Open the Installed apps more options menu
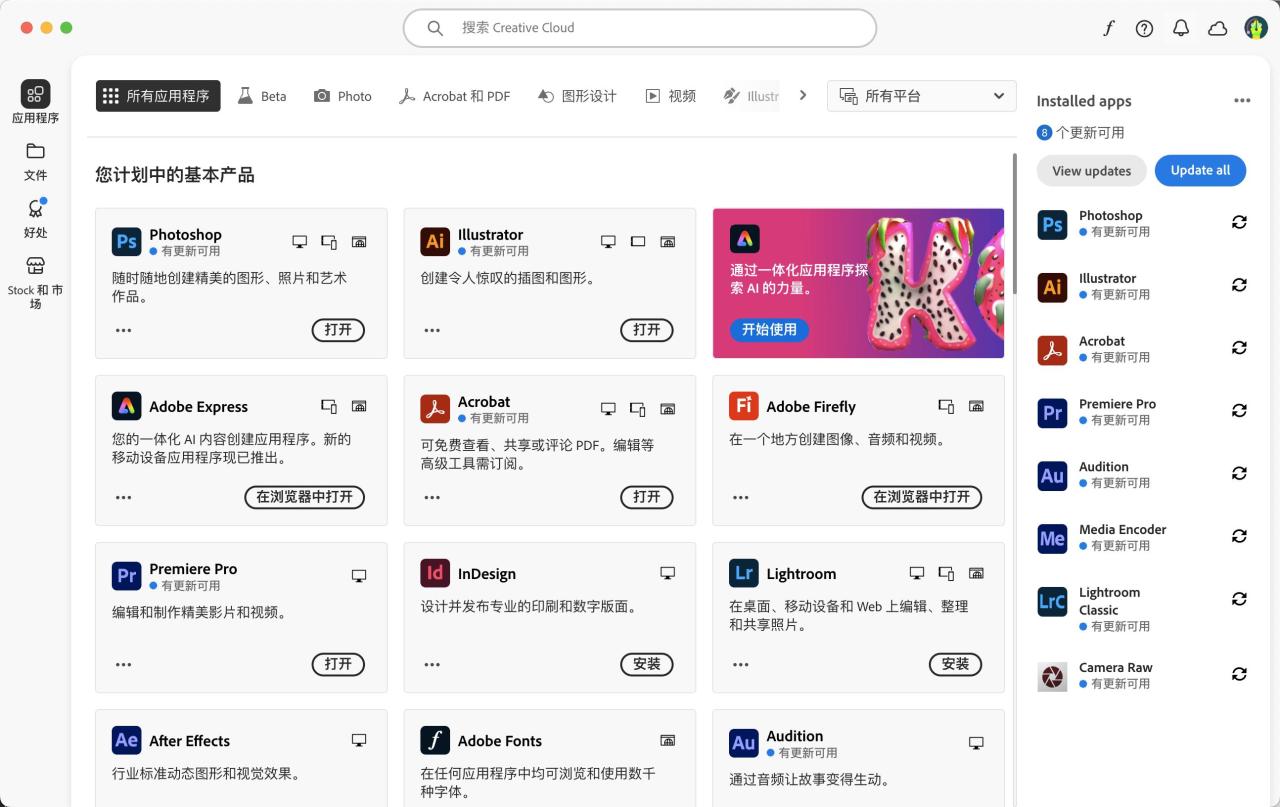Viewport: 1280px width, 807px height. (1242, 101)
